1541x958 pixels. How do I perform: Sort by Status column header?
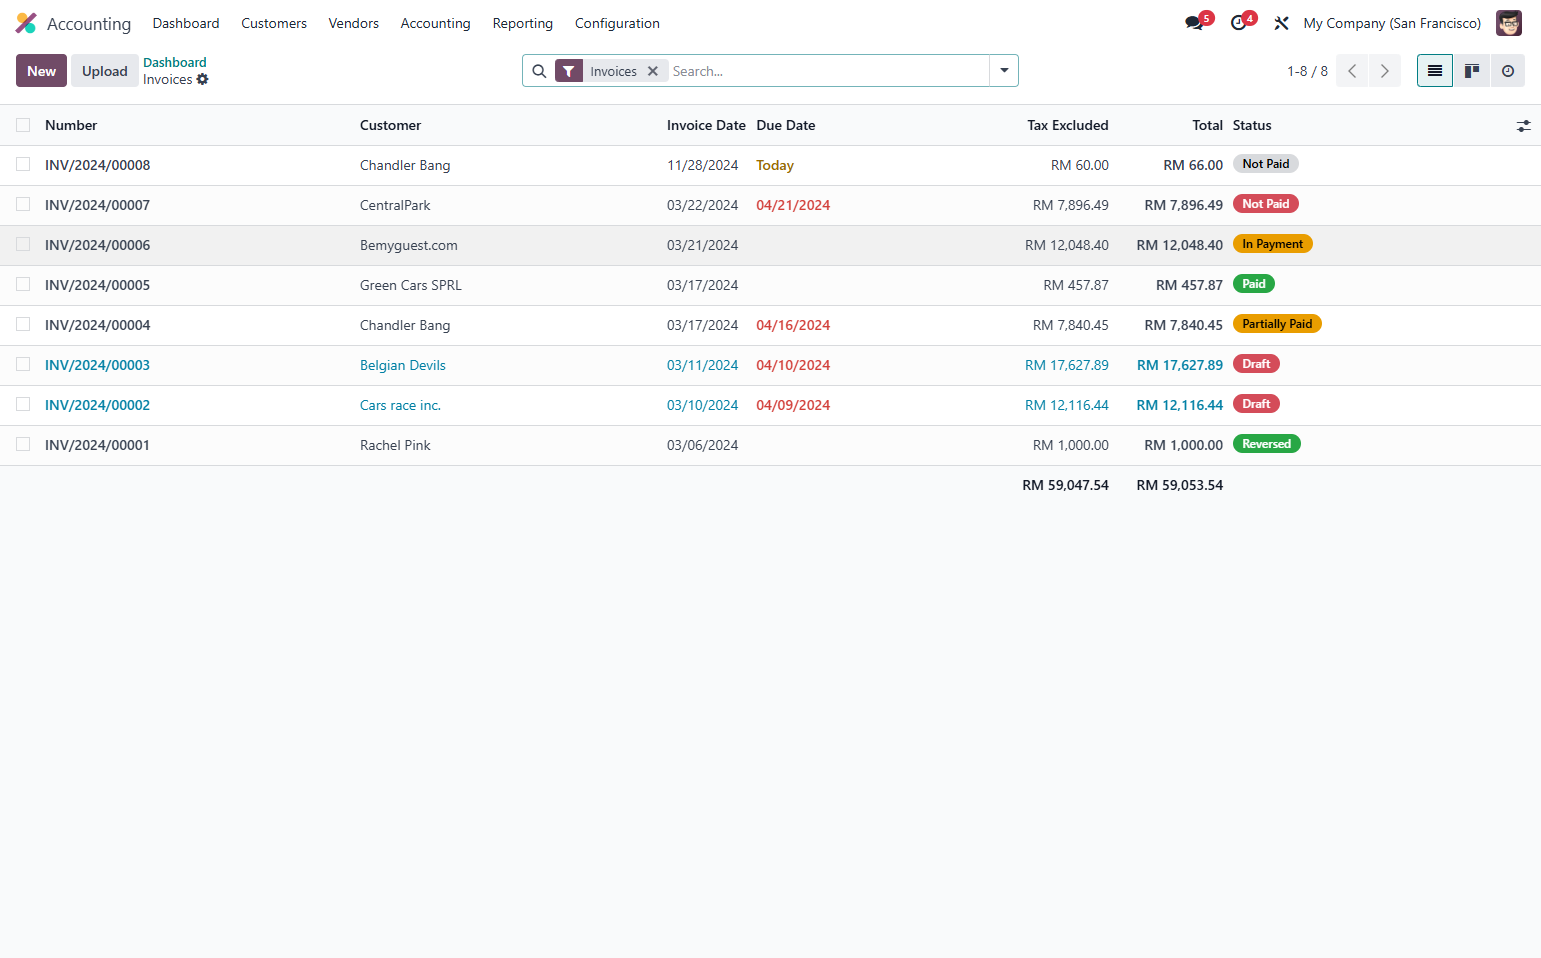click(1252, 125)
